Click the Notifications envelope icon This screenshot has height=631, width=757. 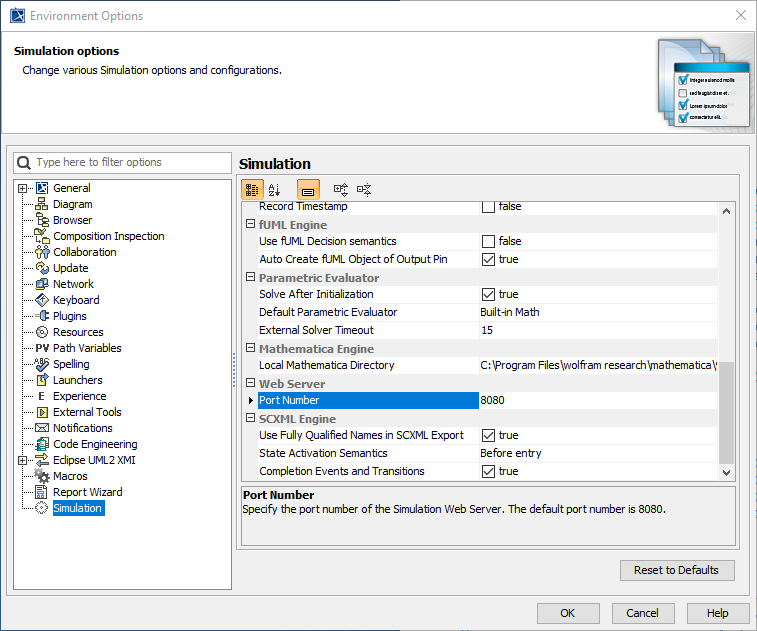[x=42, y=428]
